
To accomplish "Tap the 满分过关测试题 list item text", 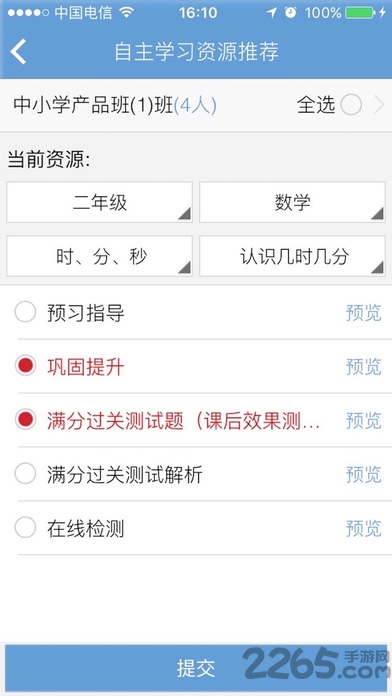I will coord(183,421).
